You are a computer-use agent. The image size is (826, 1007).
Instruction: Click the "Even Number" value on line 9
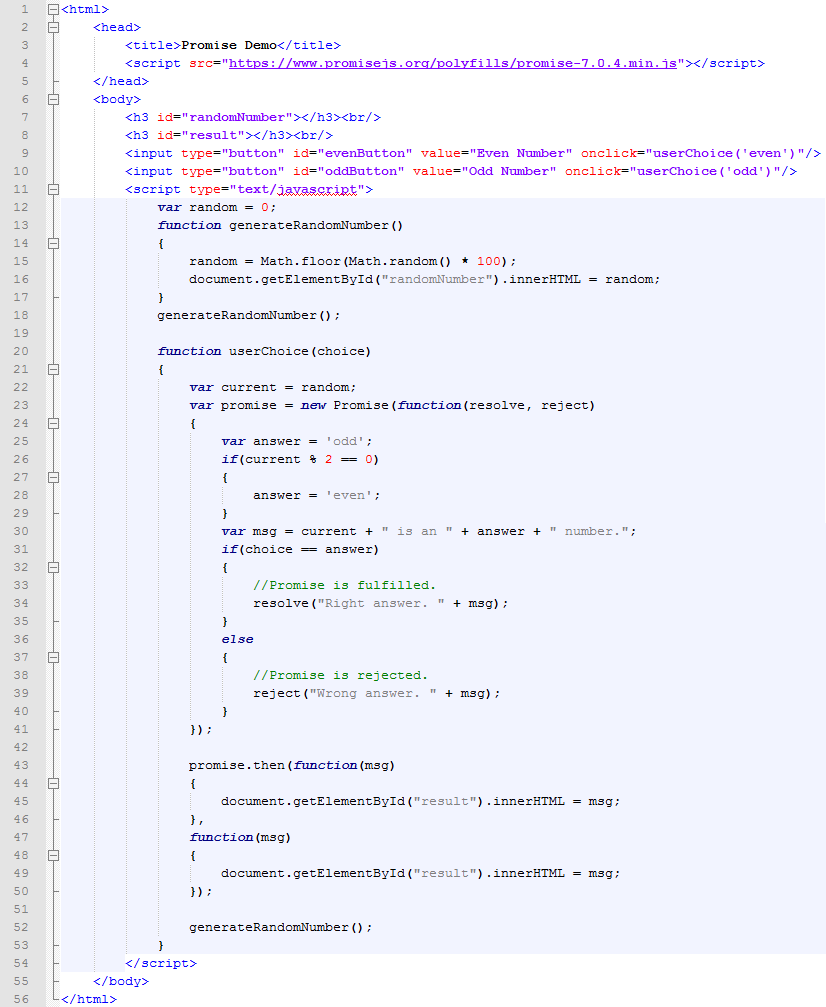pos(521,153)
